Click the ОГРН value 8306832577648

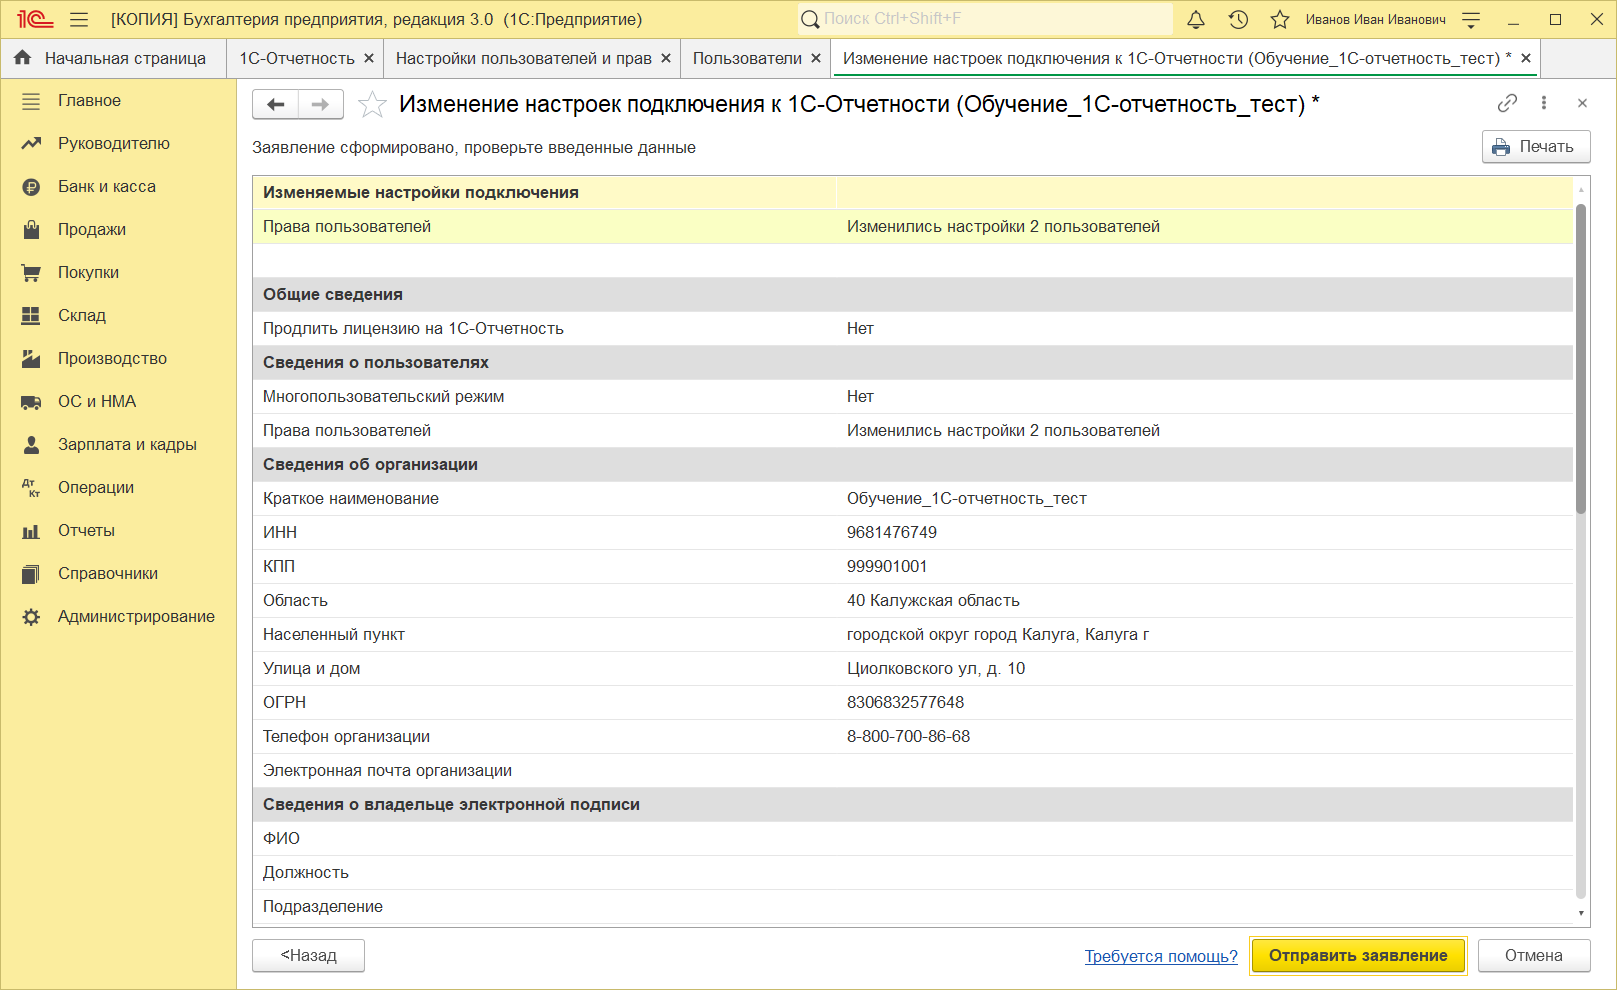click(x=906, y=703)
